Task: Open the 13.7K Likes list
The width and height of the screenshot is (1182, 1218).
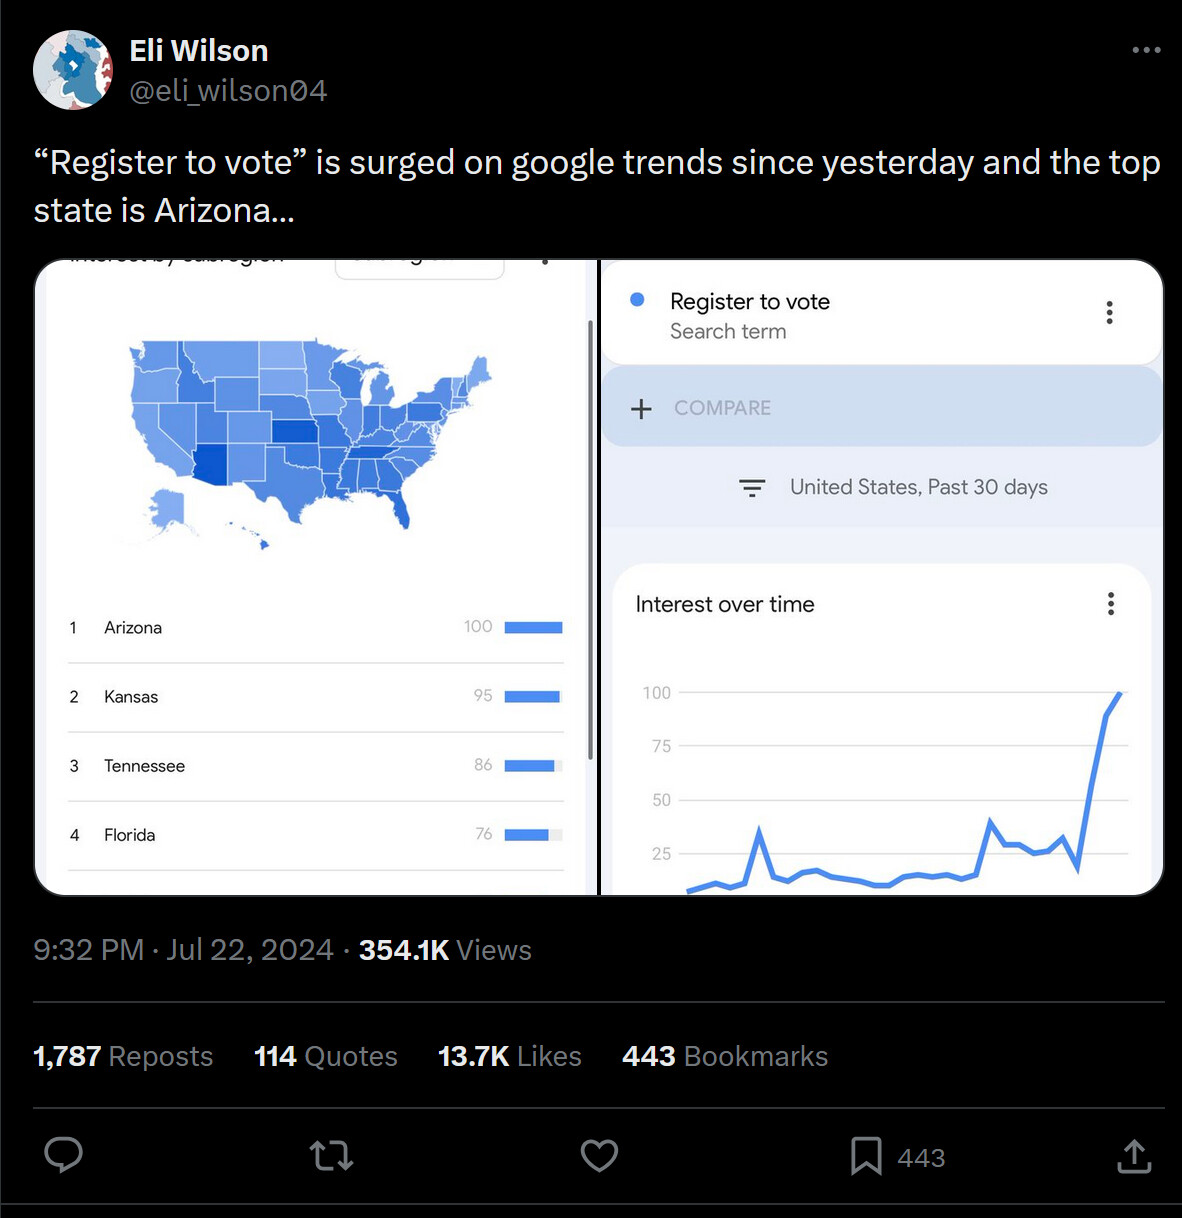Action: pyautogui.click(x=510, y=1056)
